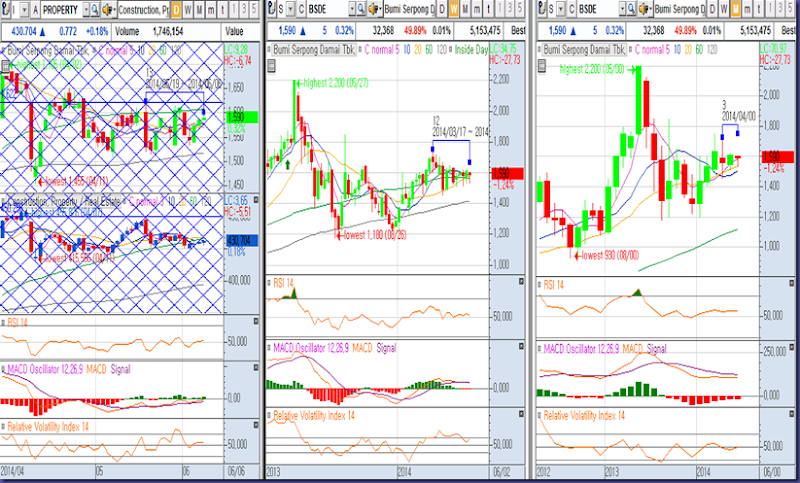Click the hook icon in PROPERTY chart toolbar
The image size is (800, 483).
coord(6,10)
